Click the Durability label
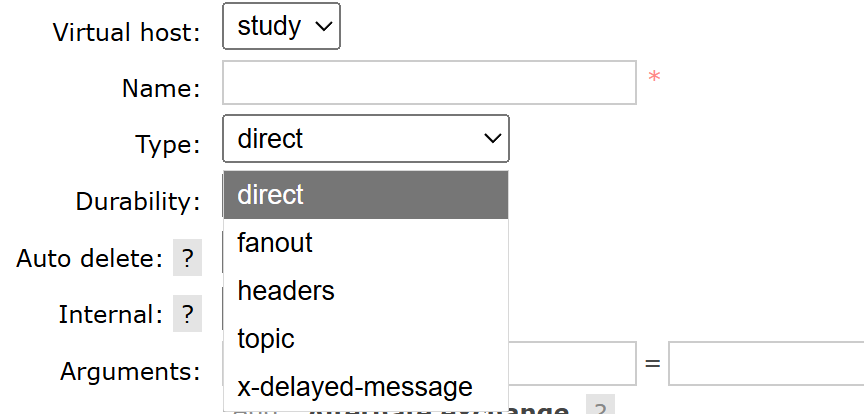 click(138, 202)
